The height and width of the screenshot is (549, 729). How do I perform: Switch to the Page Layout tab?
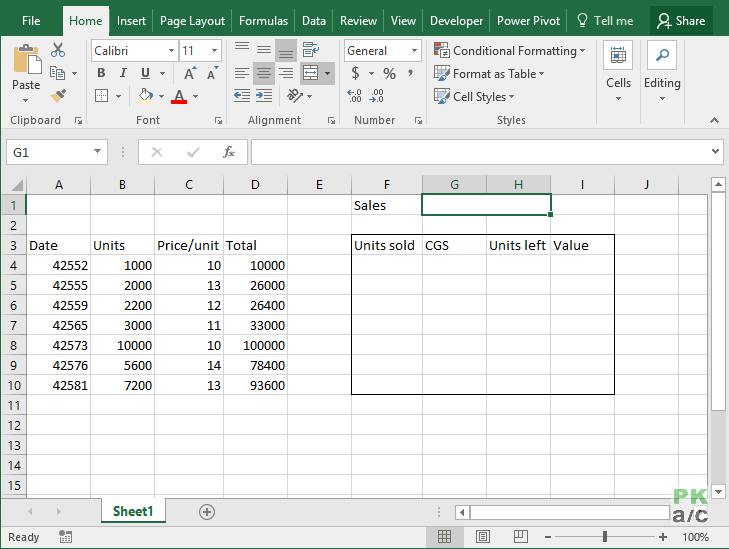[x=192, y=21]
